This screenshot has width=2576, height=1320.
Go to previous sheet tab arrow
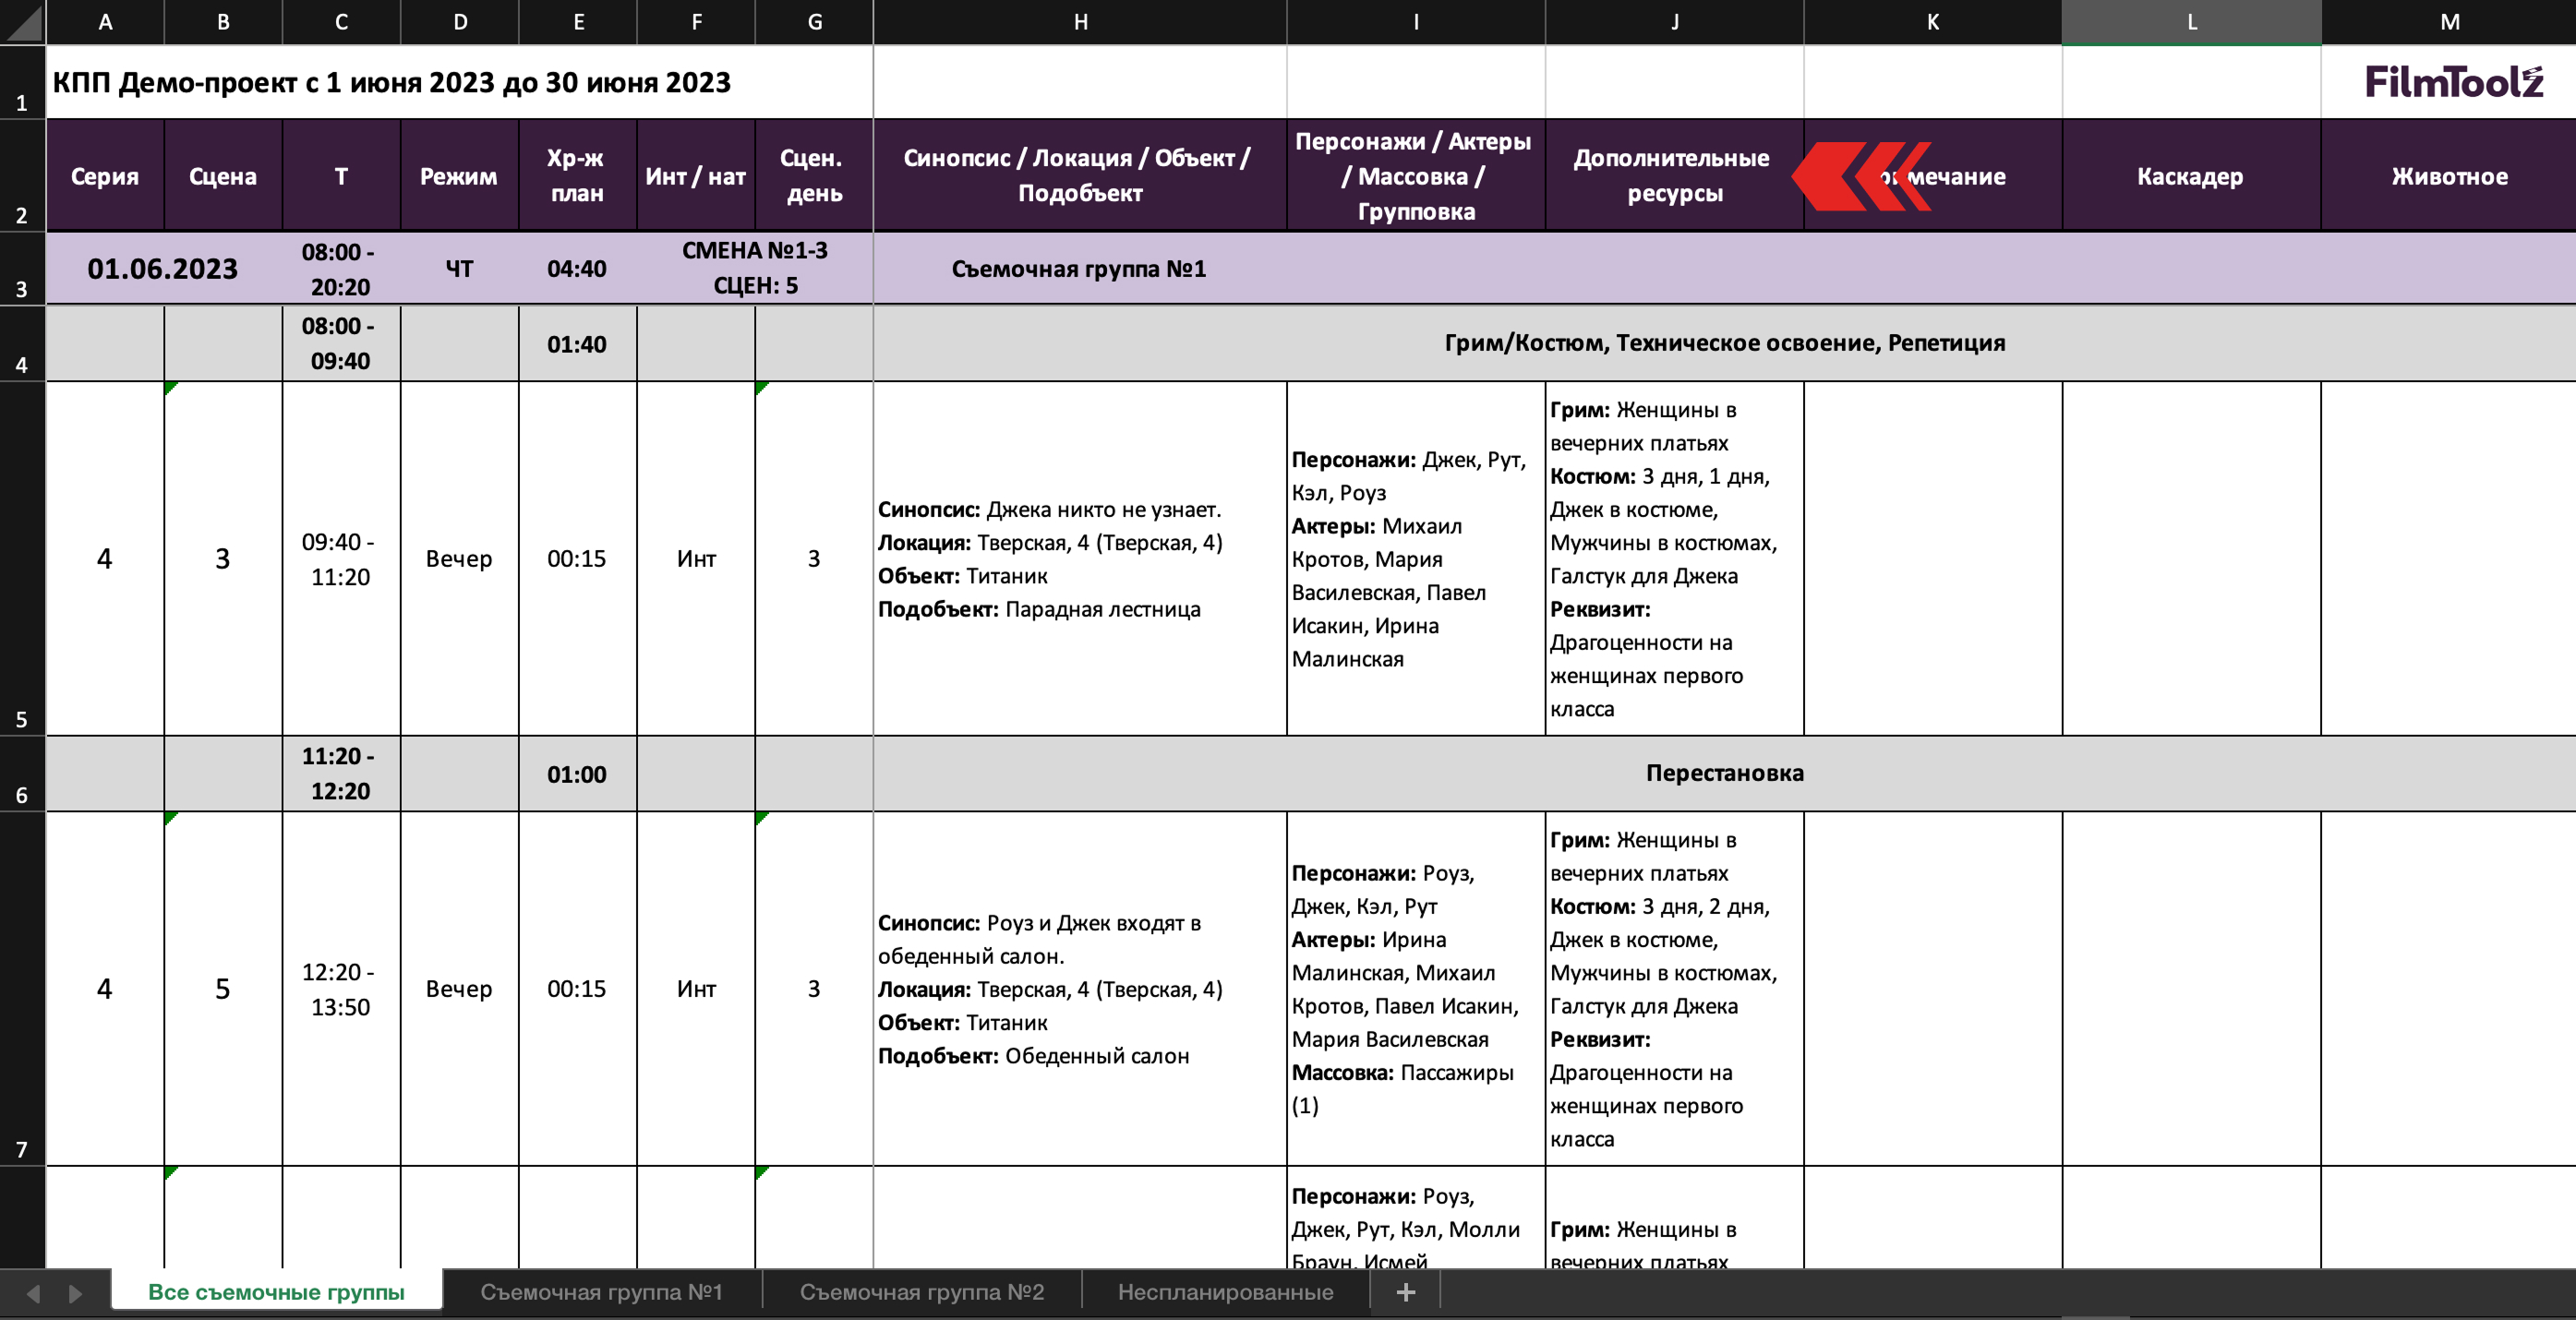click(x=33, y=1293)
